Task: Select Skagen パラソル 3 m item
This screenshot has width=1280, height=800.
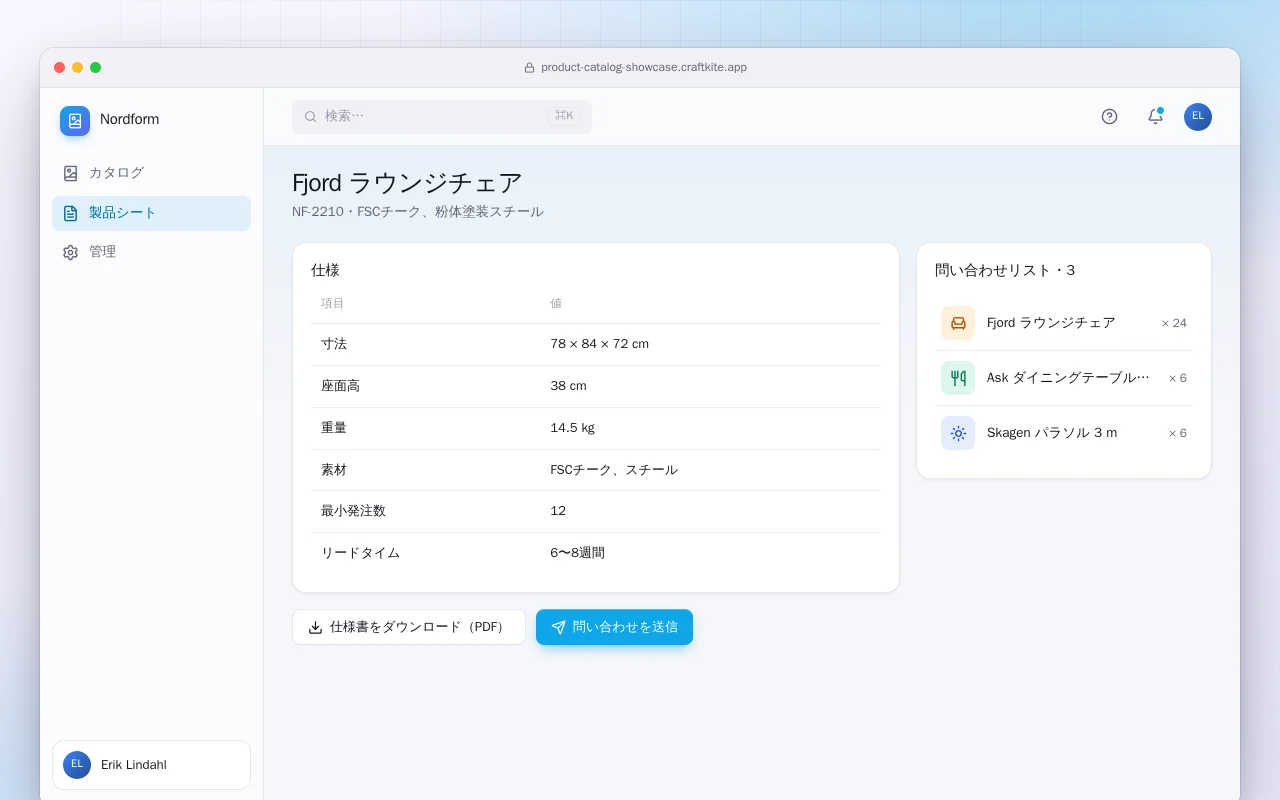Action: [1064, 433]
